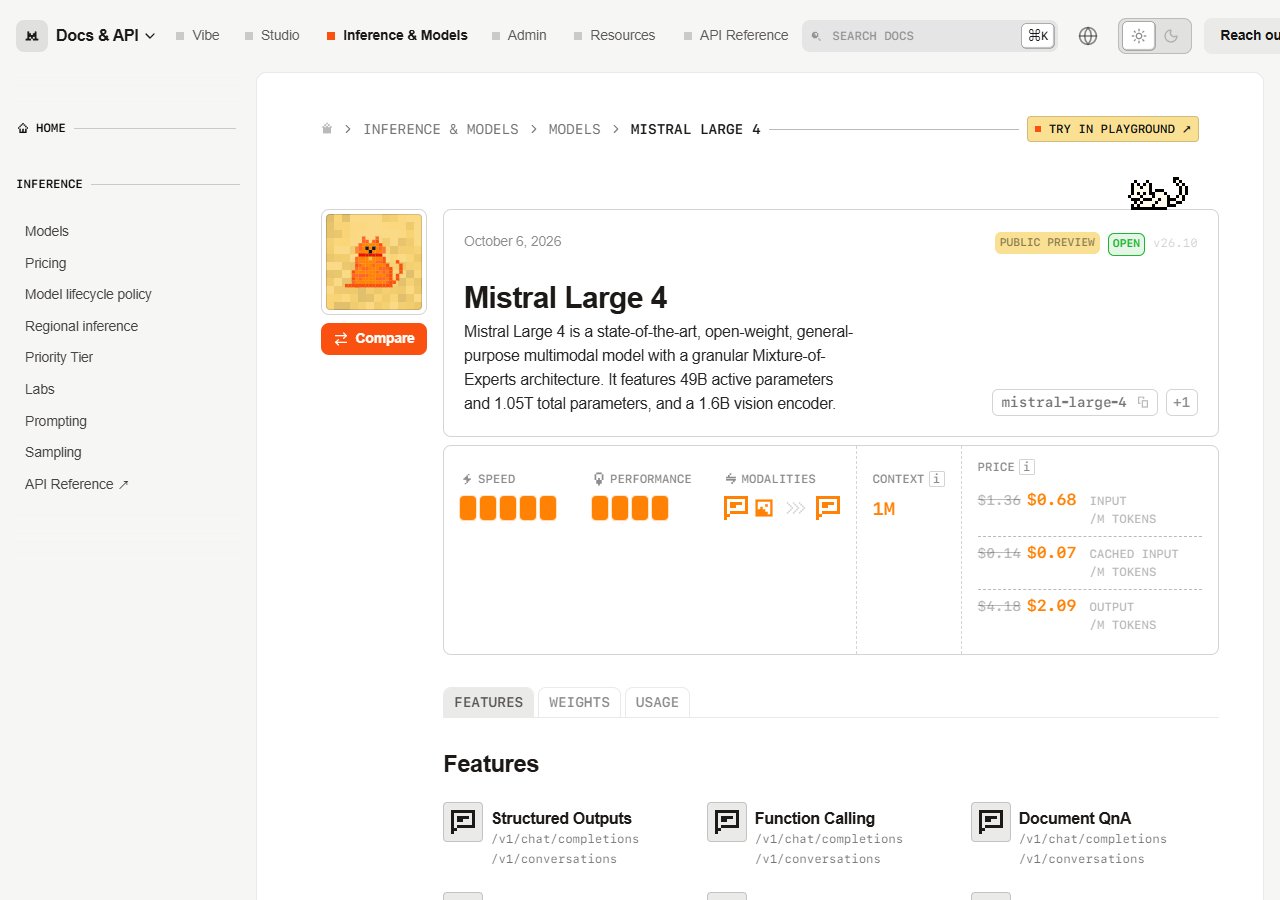1280x900 pixels.
Task: Click Inference & Models breadcrumb link
Action: (441, 129)
